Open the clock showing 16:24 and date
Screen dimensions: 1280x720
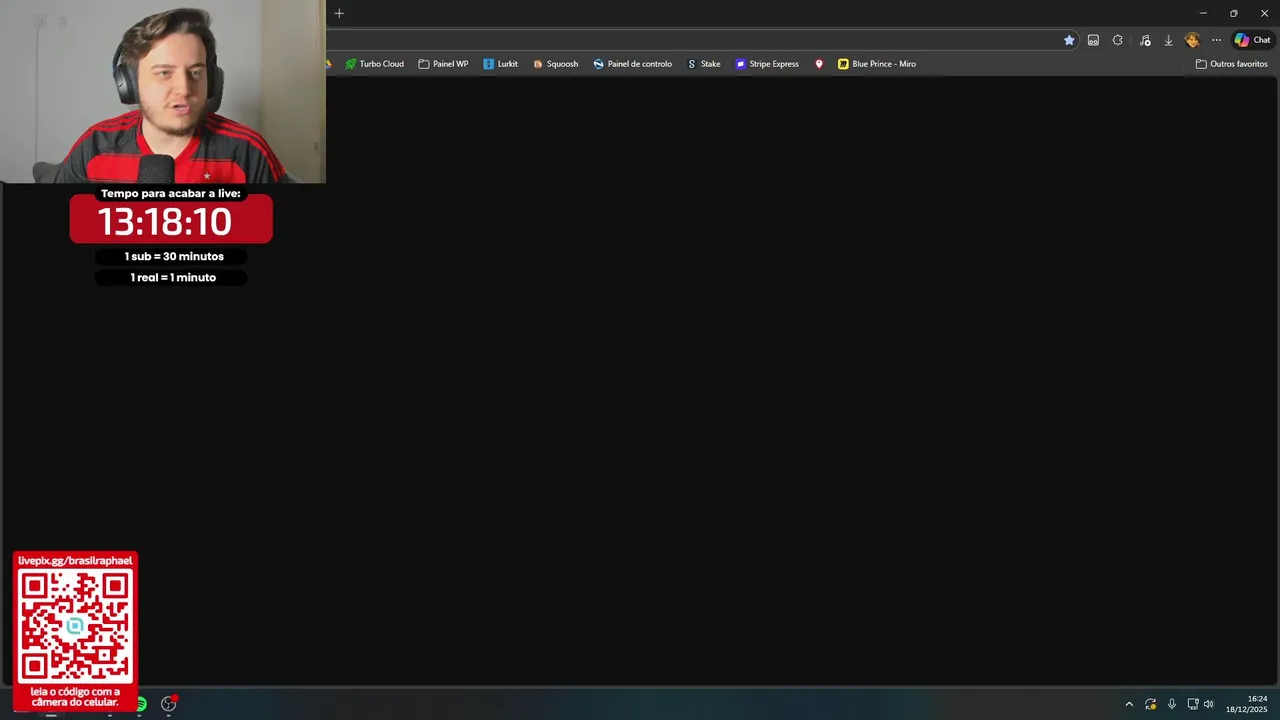coord(1247,704)
